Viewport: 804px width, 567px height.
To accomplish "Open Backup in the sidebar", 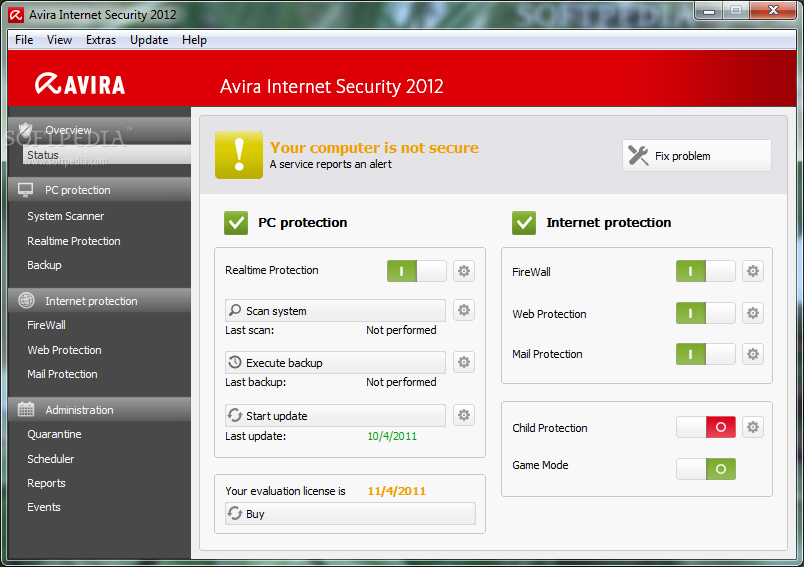I will (x=44, y=265).
